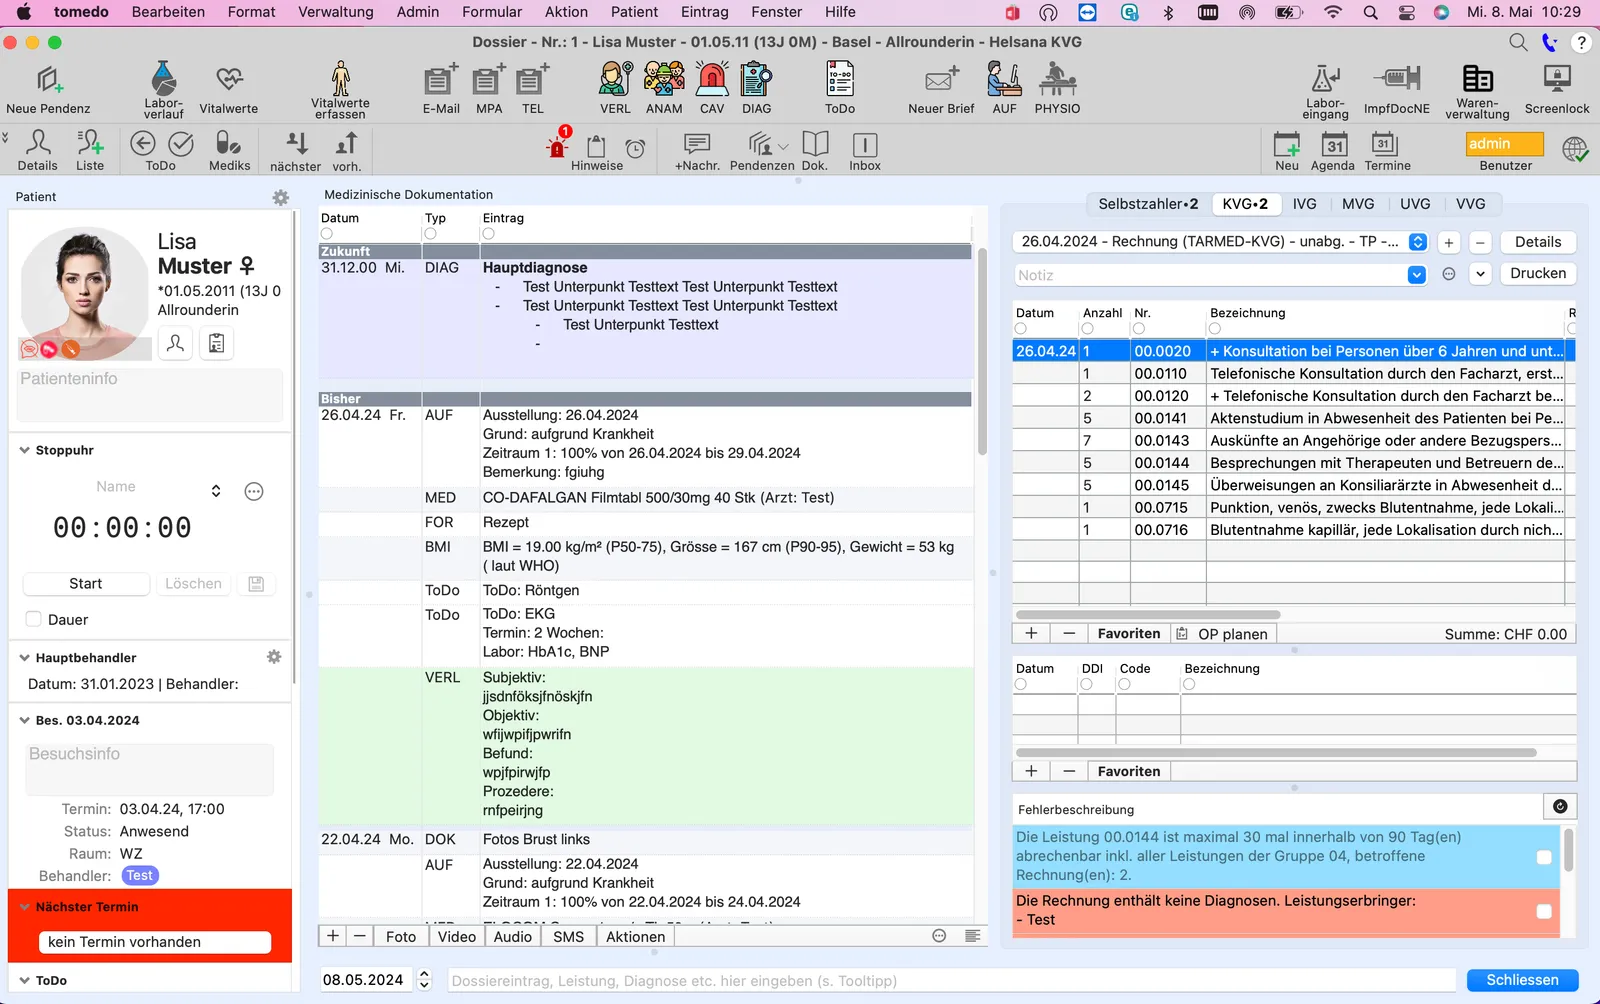Collapse the Stoppuhr section
This screenshot has width=1600, height=1004.
[x=25, y=450]
